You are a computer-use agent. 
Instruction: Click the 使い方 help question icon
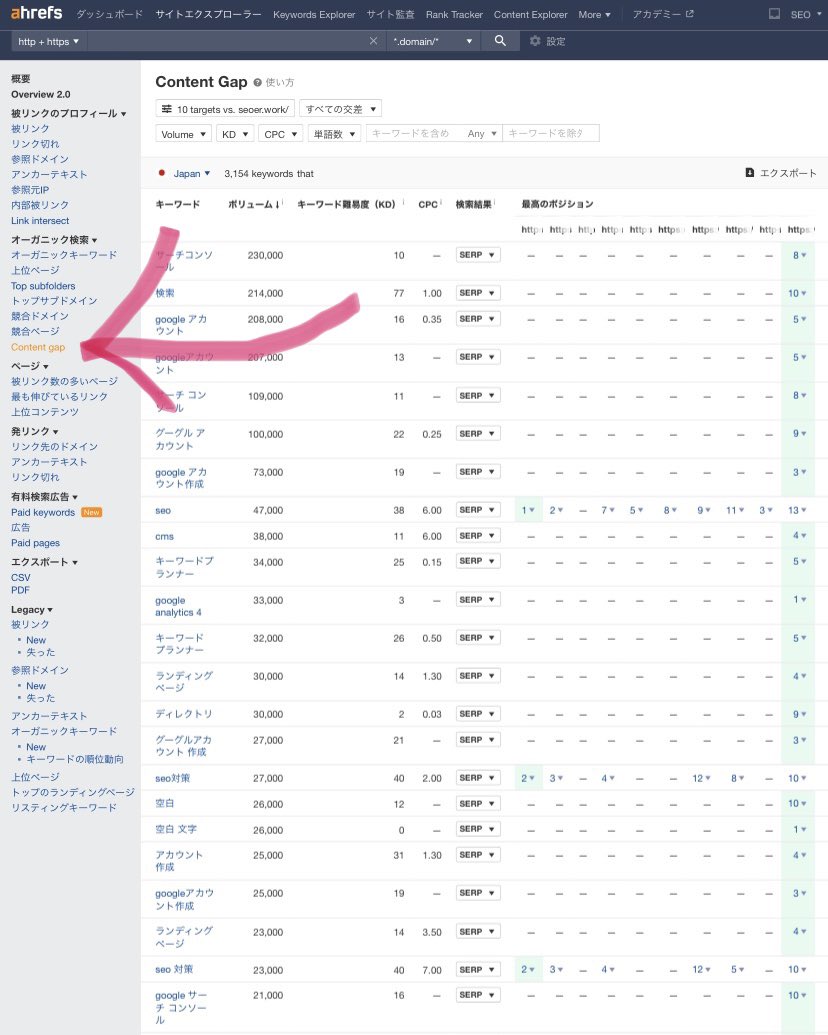[x=258, y=83]
